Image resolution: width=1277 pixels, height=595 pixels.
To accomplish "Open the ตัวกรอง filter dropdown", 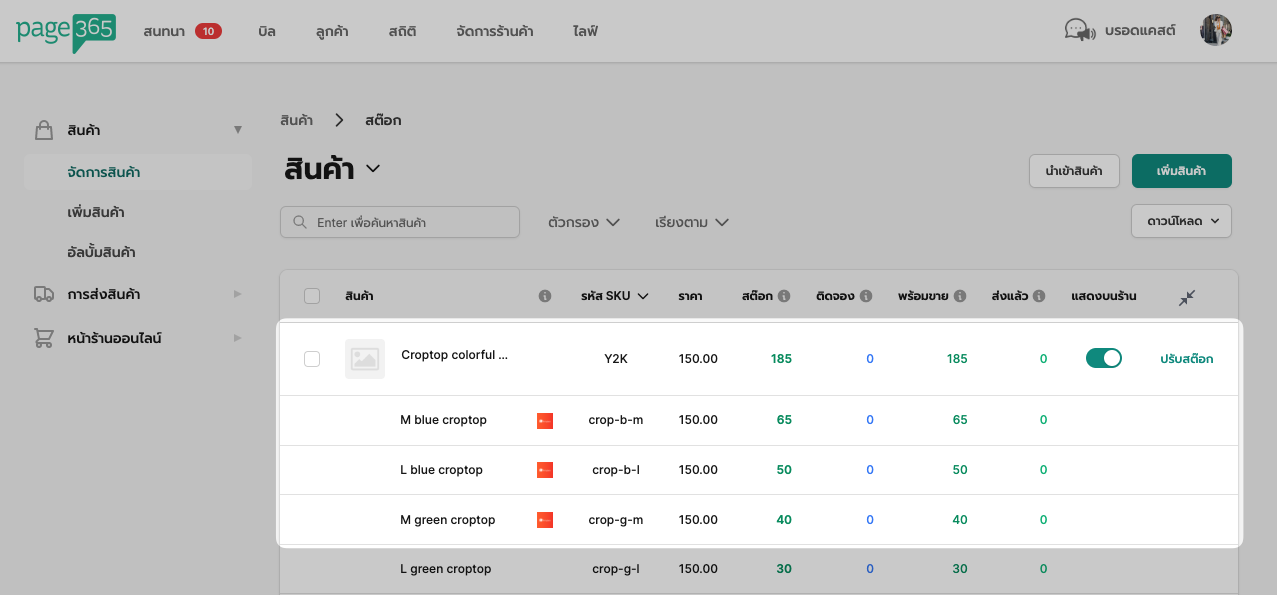I will click(x=584, y=222).
